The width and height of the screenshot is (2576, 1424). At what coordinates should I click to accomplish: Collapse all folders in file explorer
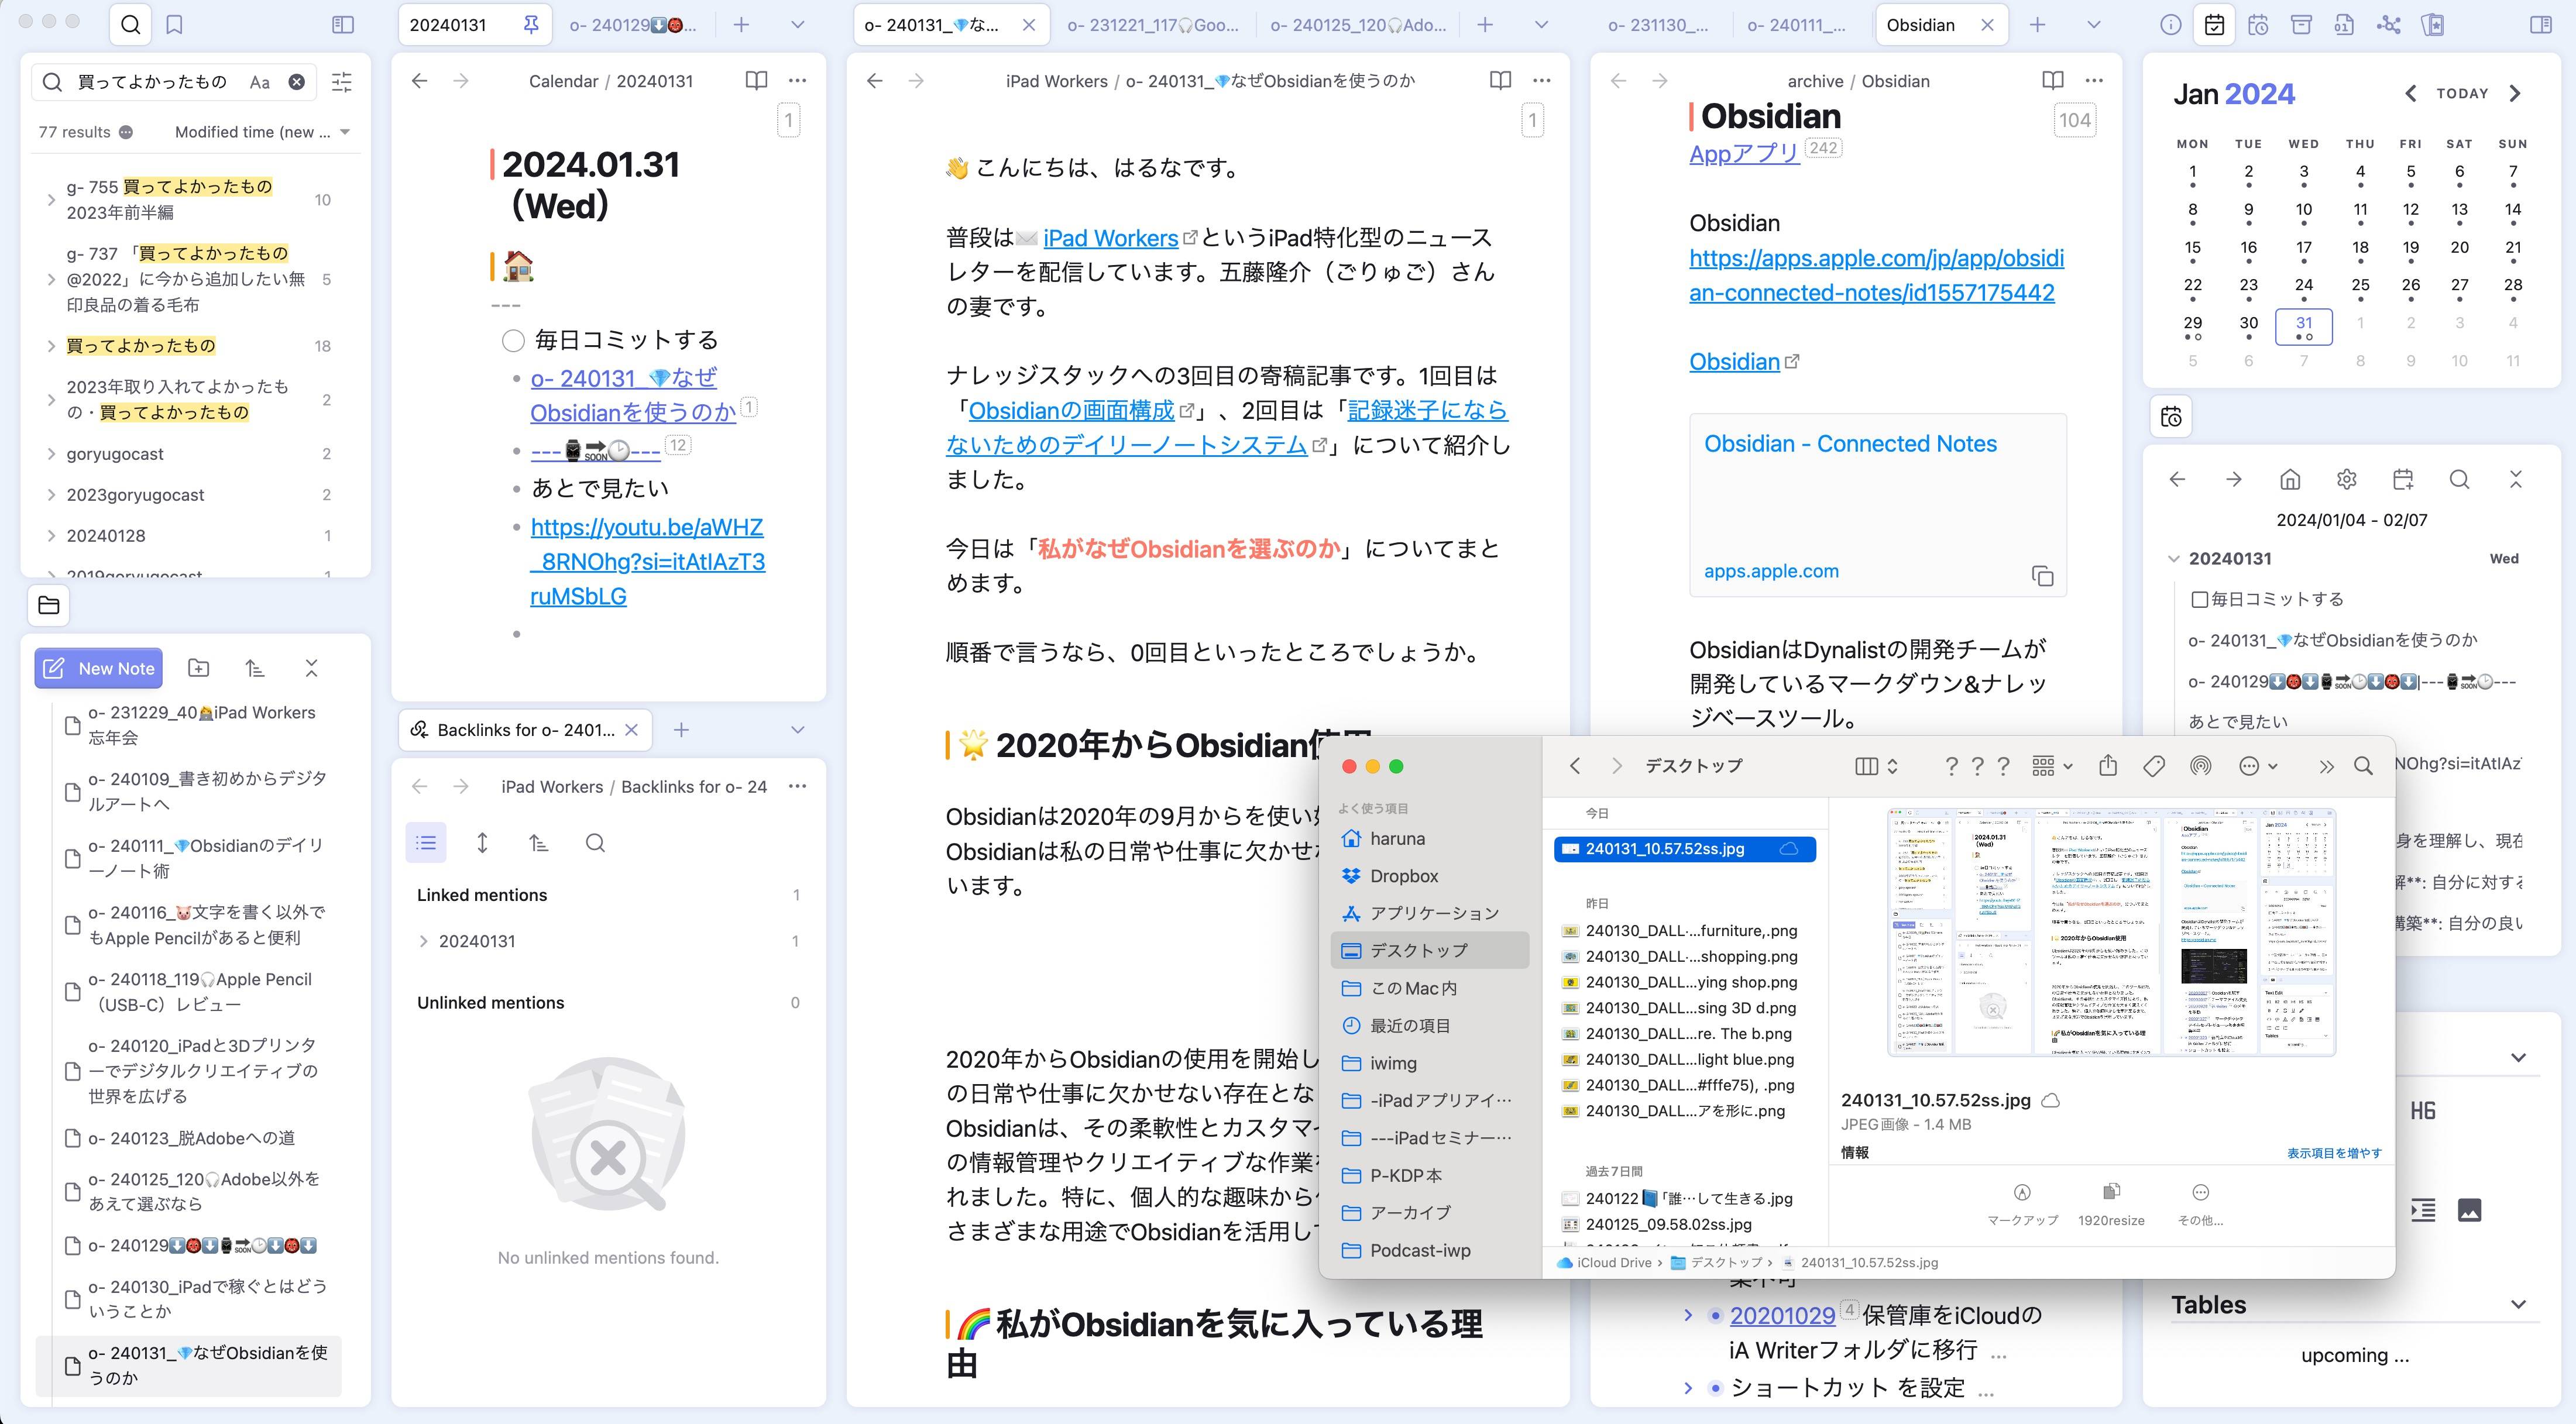pos(311,668)
